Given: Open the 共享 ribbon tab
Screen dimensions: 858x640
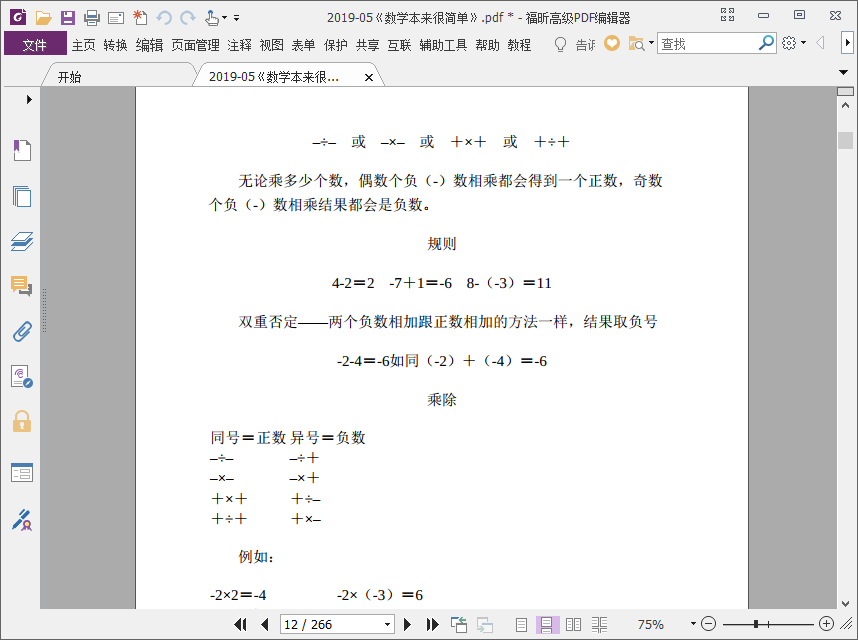Looking at the screenshot, I should tap(367, 45).
